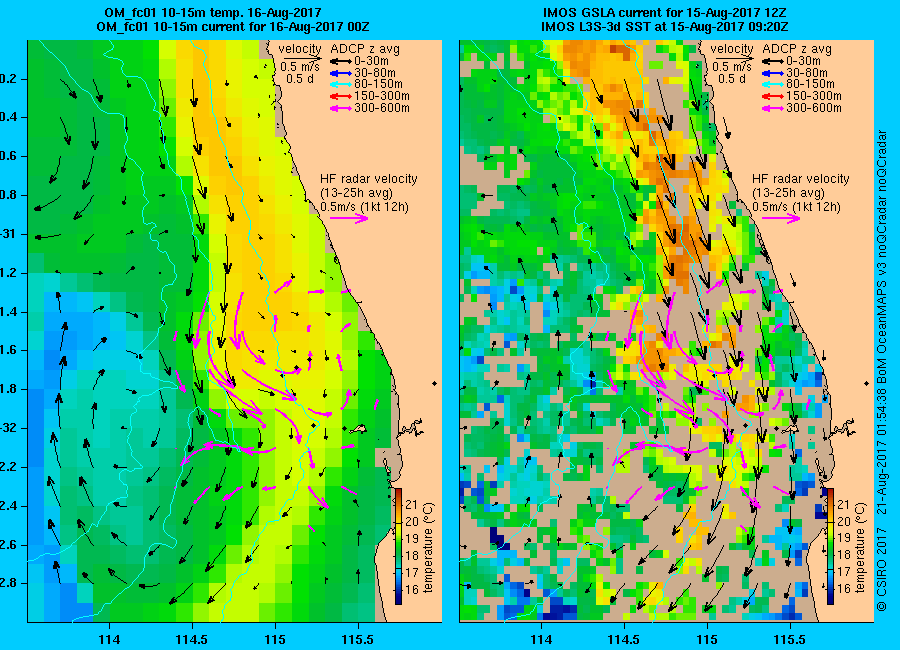Click the '300-600m' label in left legend
The height and width of the screenshot is (650, 900).
coord(382,108)
